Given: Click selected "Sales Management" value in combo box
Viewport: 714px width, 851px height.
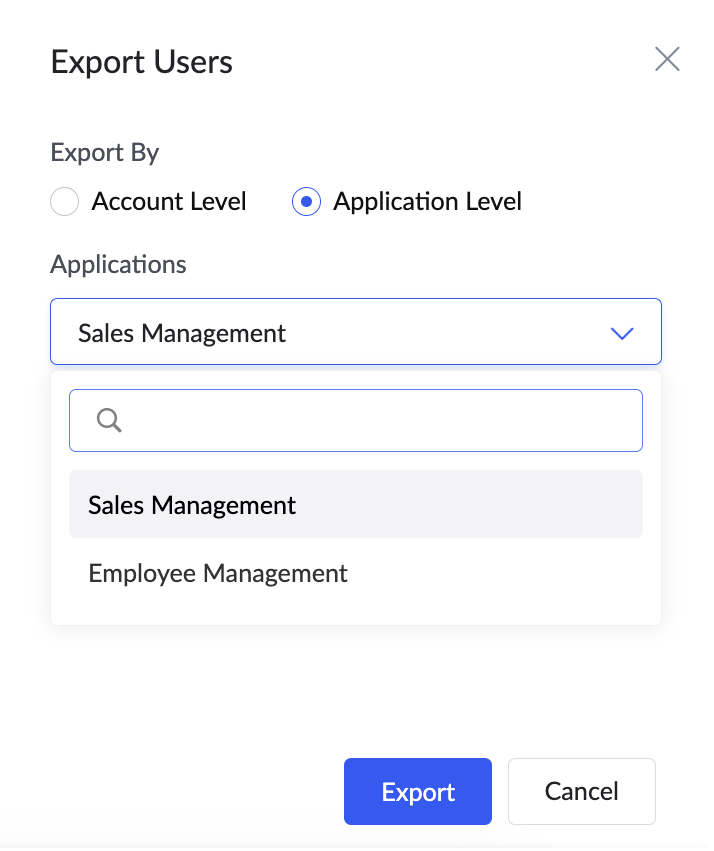Looking at the screenshot, I should click(x=182, y=333).
